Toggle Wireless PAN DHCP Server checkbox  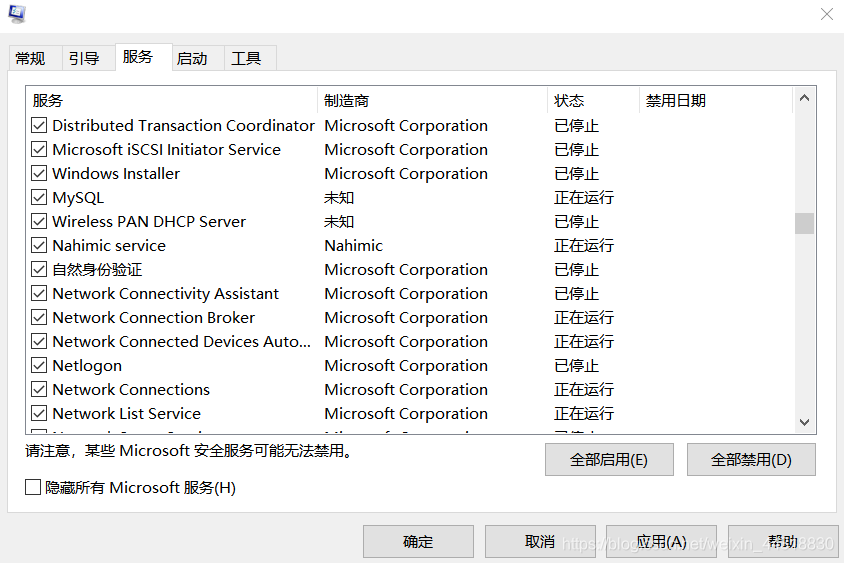pos(39,221)
